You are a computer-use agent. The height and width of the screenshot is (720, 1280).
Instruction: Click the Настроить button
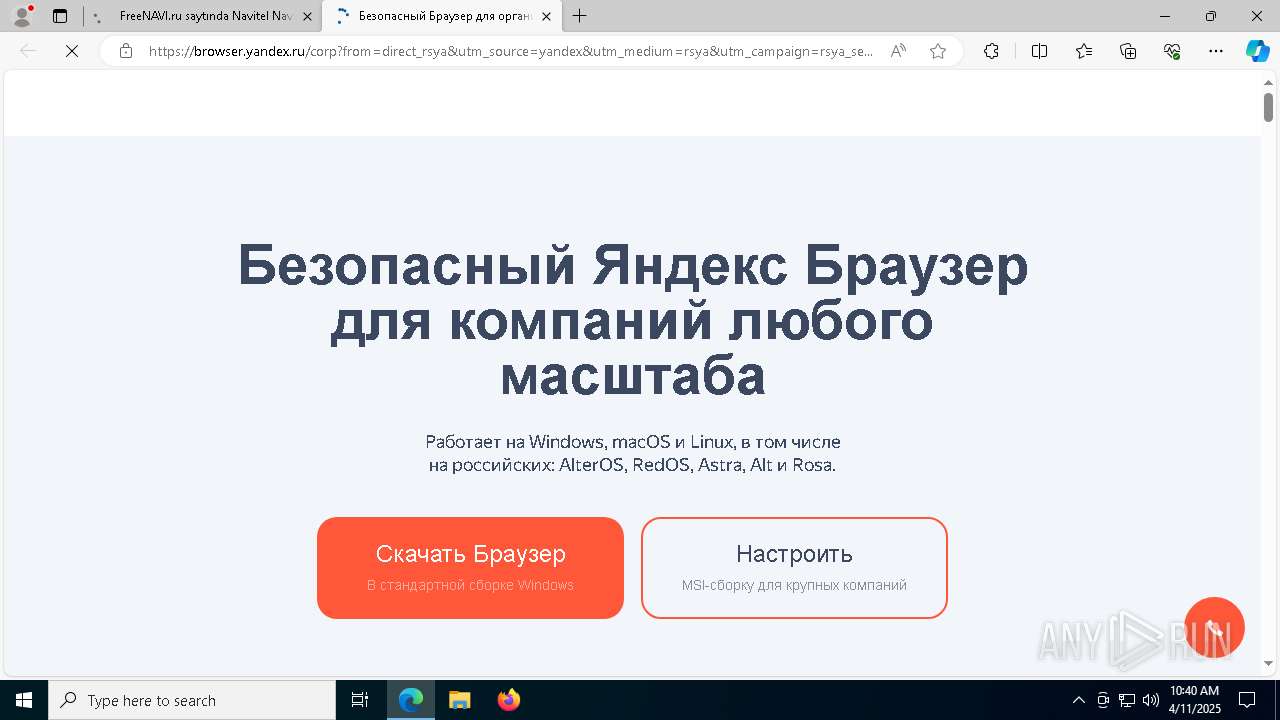(794, 568)
